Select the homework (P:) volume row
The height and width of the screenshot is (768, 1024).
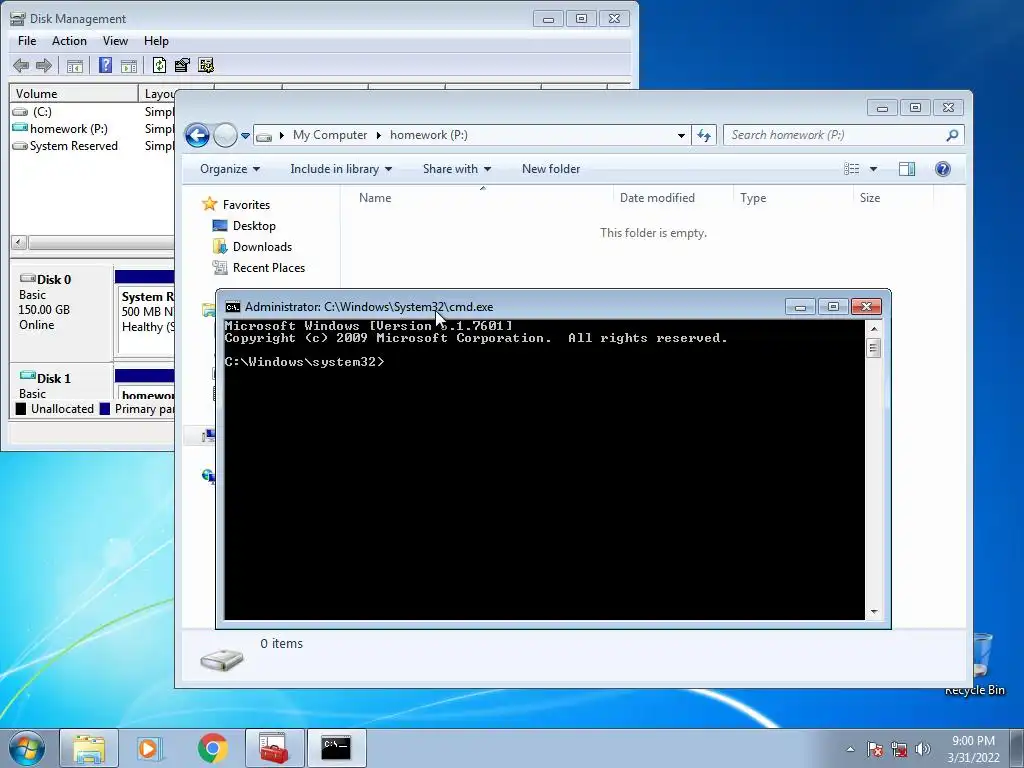click(x=91, y=129)
